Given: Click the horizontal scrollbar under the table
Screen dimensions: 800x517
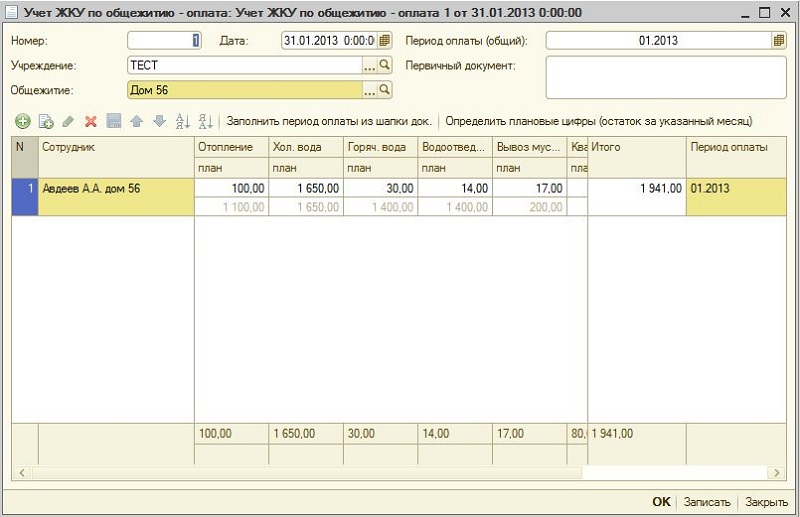Looking at the screenshot, I should pos(300,472).
